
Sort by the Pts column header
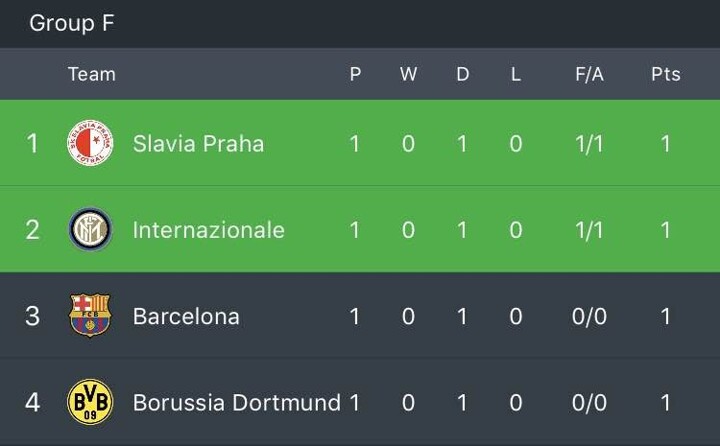(665, 74)
